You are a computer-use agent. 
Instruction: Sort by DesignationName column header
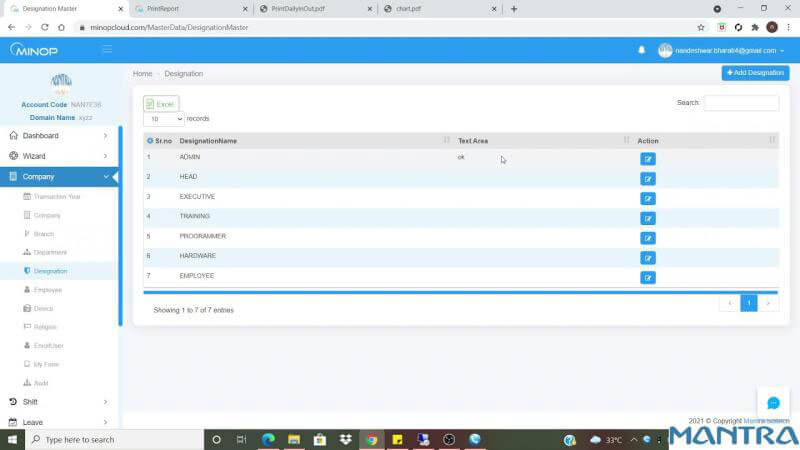click(208, 141)
